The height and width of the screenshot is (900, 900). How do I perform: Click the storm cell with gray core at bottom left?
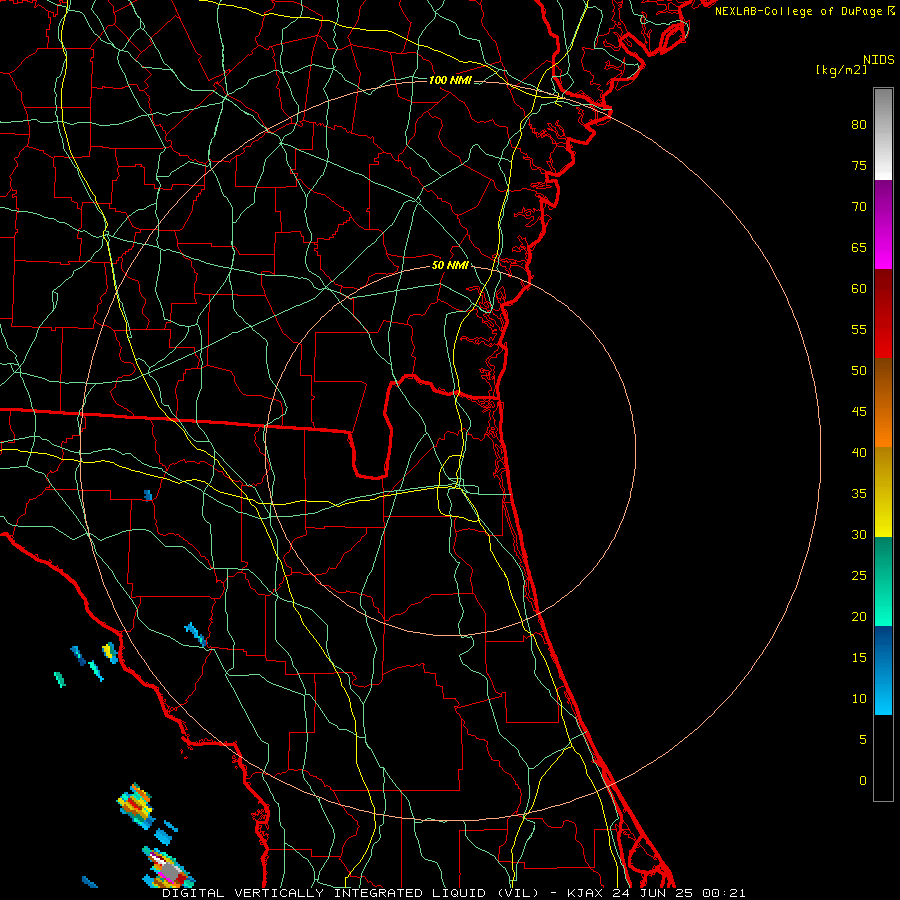tap(168, 869)
